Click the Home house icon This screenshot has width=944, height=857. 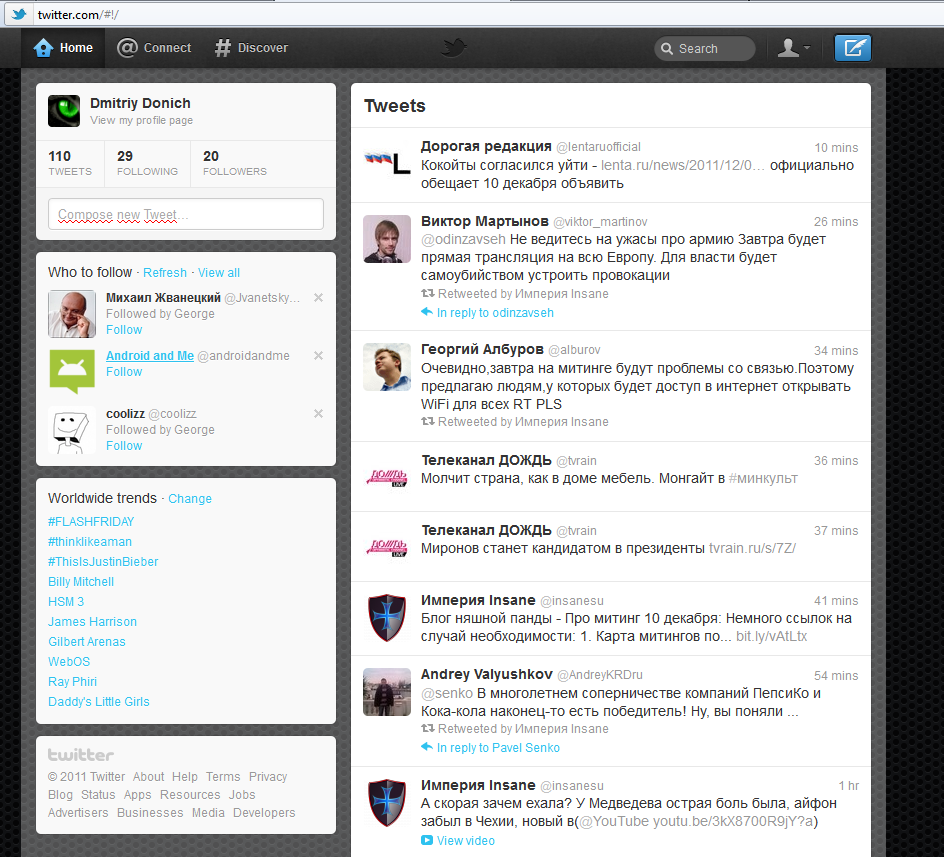tap(43, 48)
